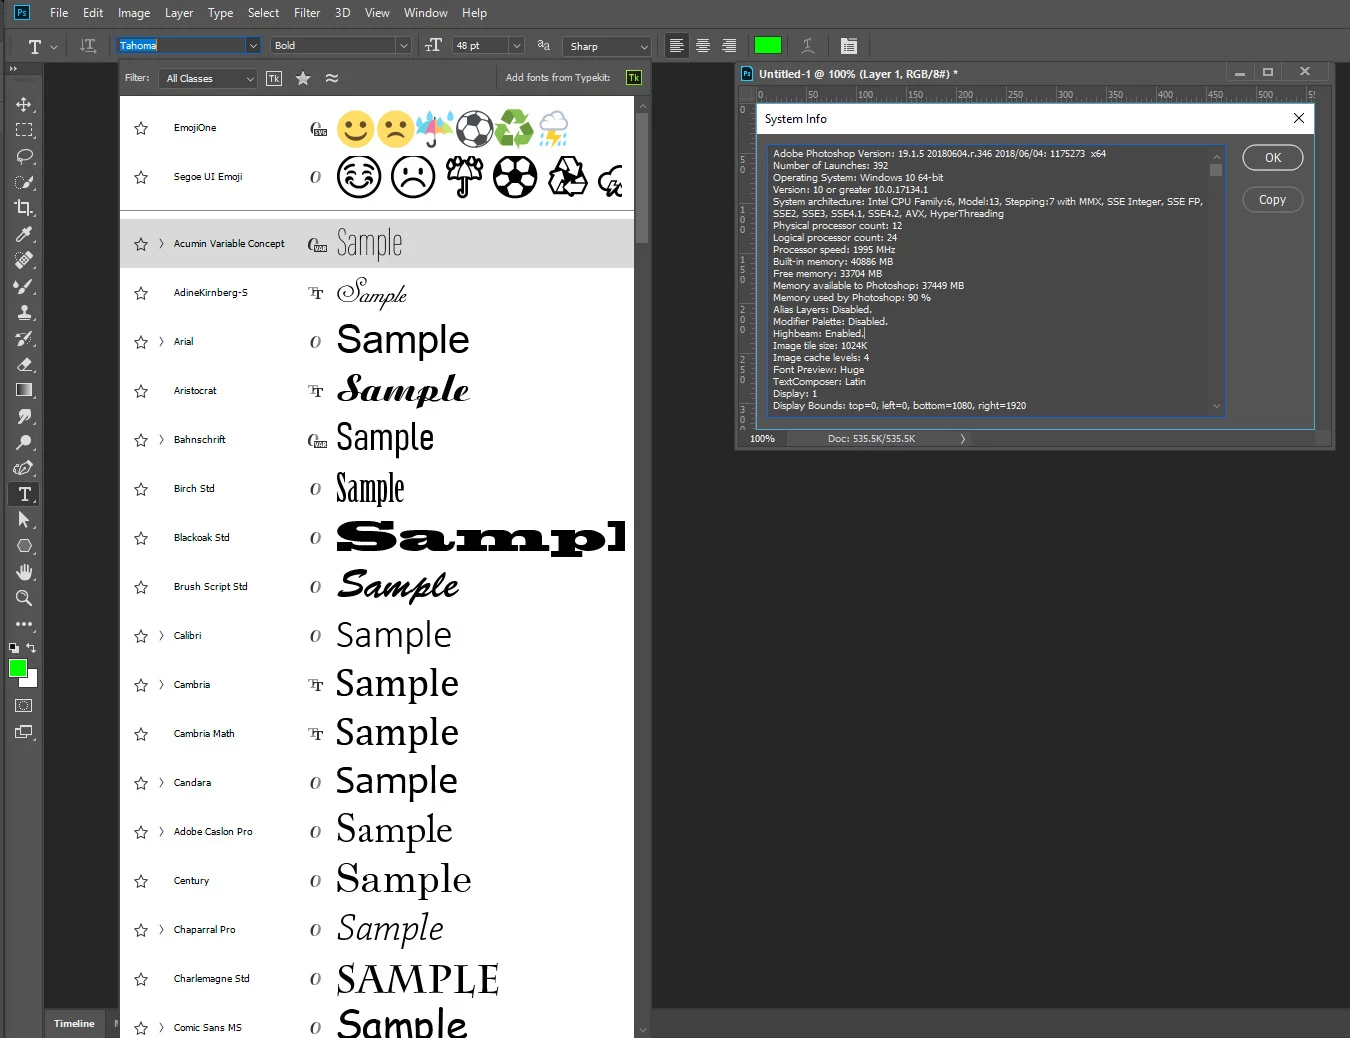Left align text

pyautogui.click(x=677, y=46)
